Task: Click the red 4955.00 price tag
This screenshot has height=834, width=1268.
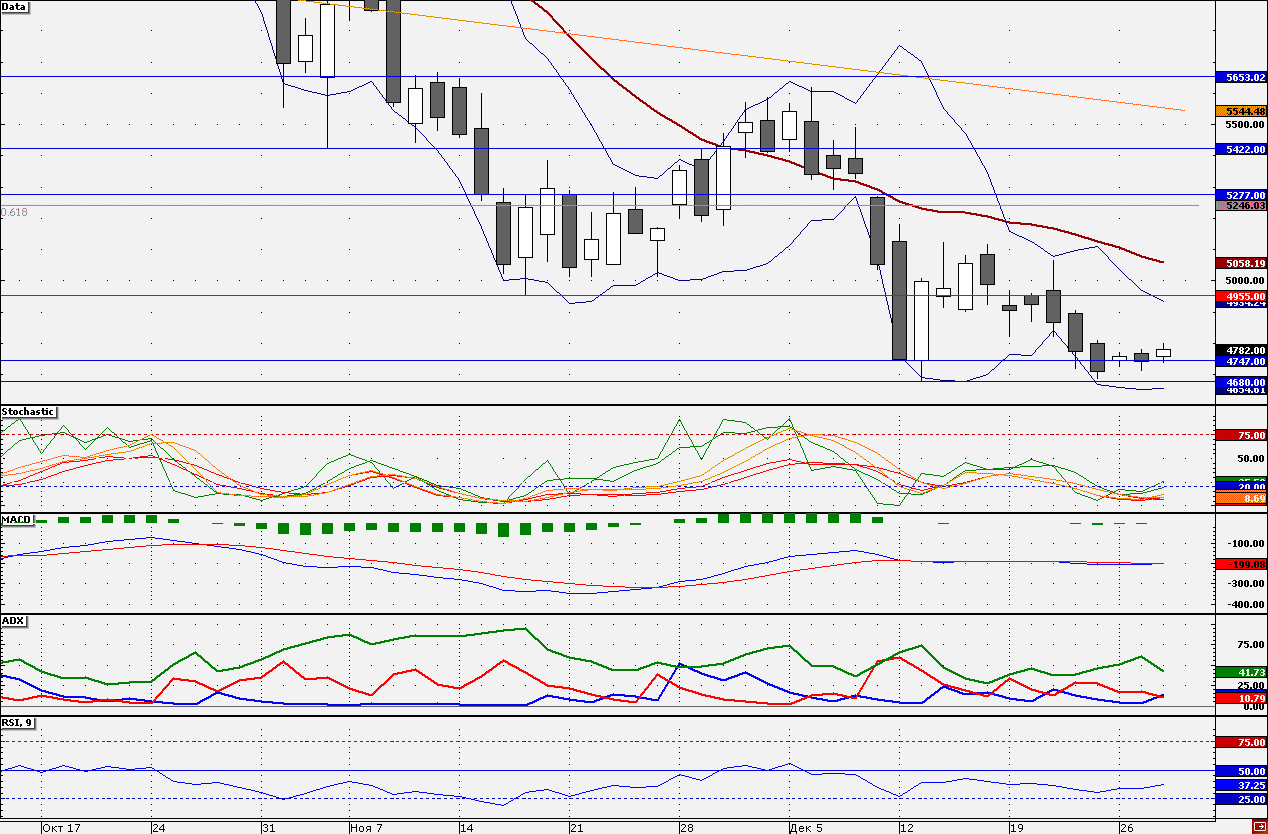Action: click(1241, 296)
